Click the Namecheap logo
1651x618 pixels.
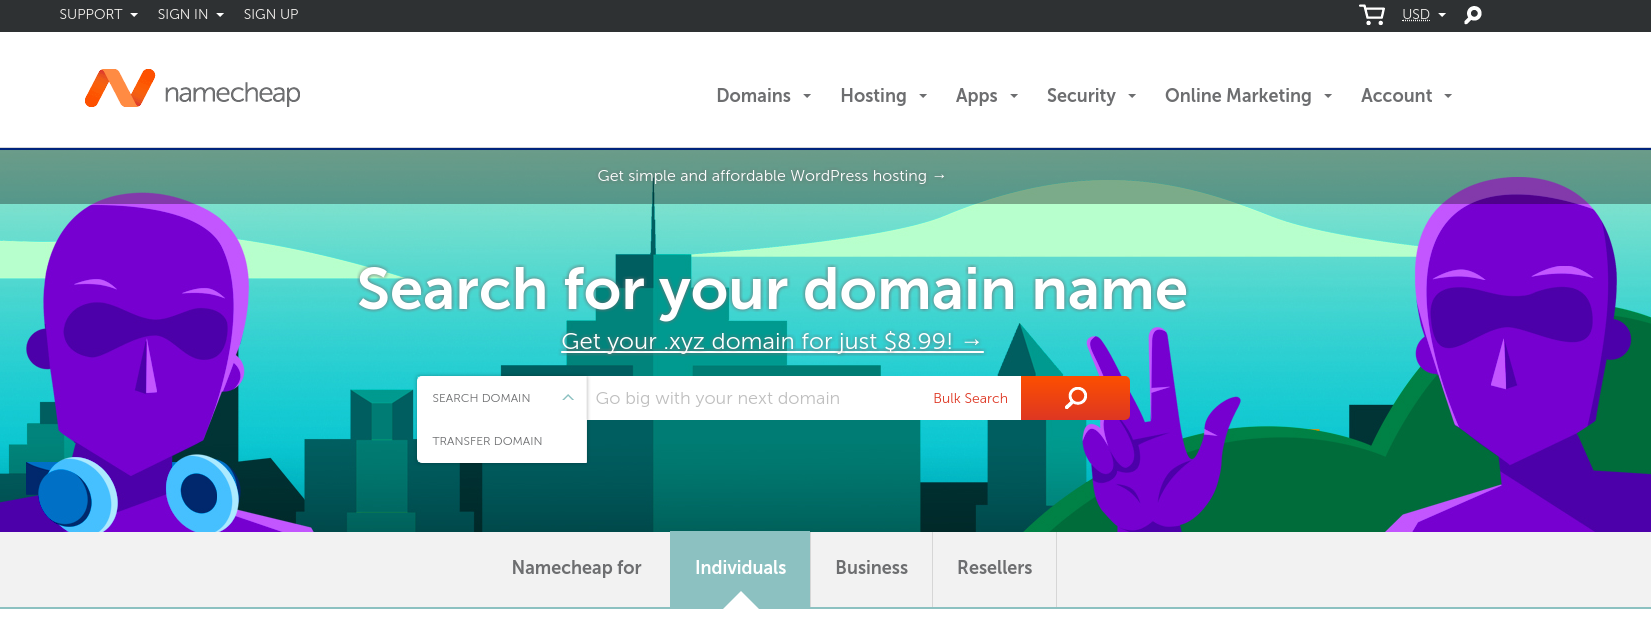tap(192, 89)
